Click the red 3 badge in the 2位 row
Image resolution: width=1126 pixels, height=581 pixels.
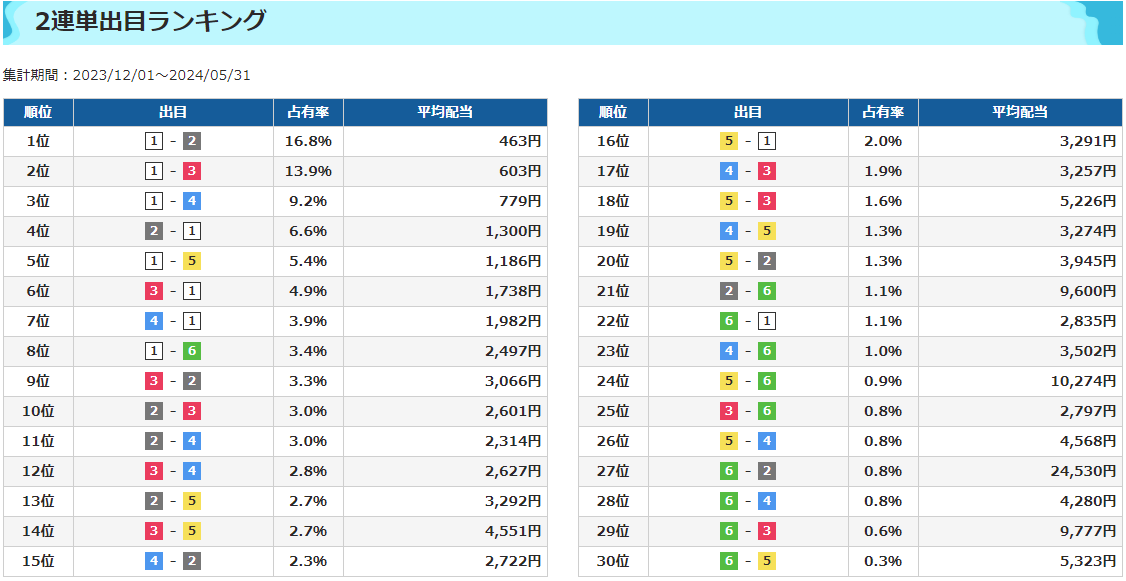[x=192, y=171]
